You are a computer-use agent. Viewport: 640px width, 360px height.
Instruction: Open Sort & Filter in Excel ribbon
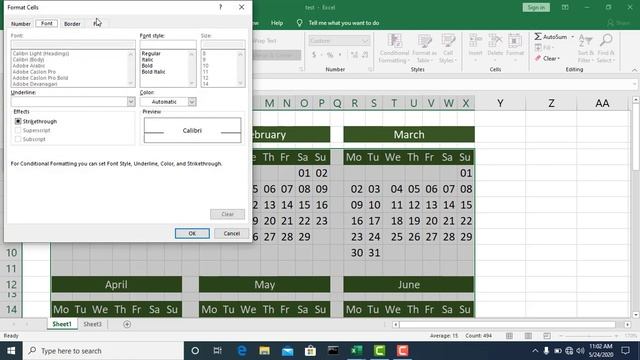coord(586,48)
